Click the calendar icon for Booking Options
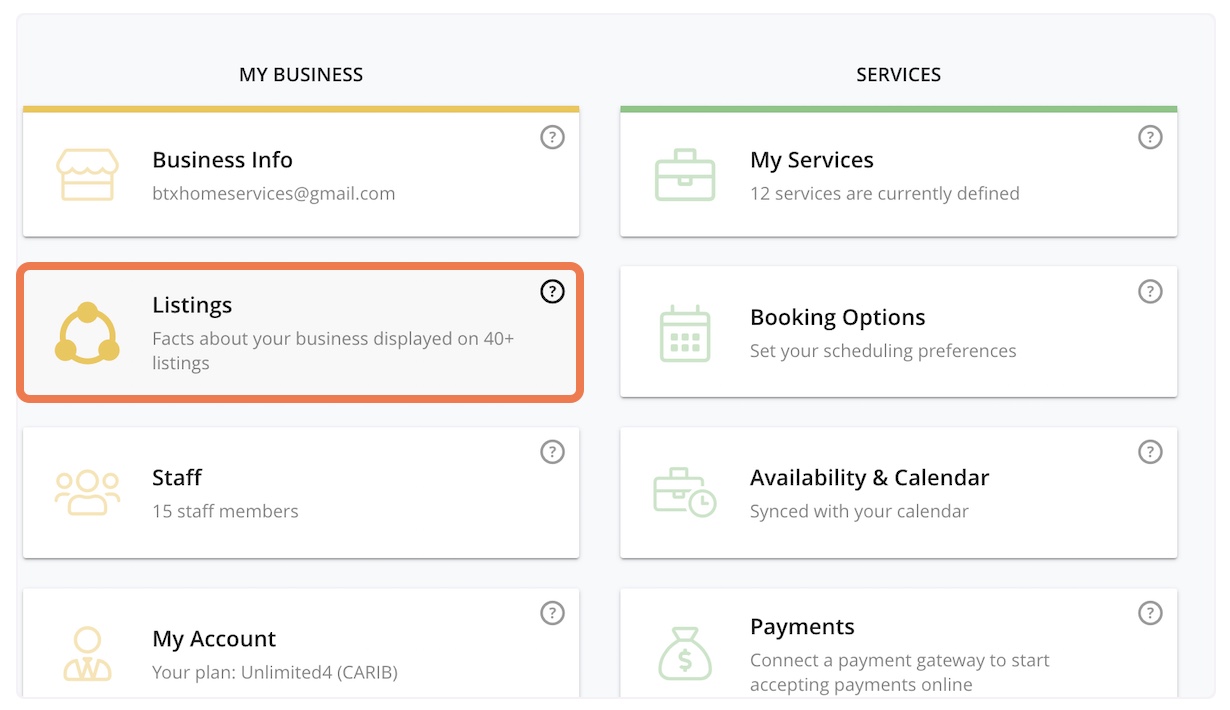 (x=685, y=333)
